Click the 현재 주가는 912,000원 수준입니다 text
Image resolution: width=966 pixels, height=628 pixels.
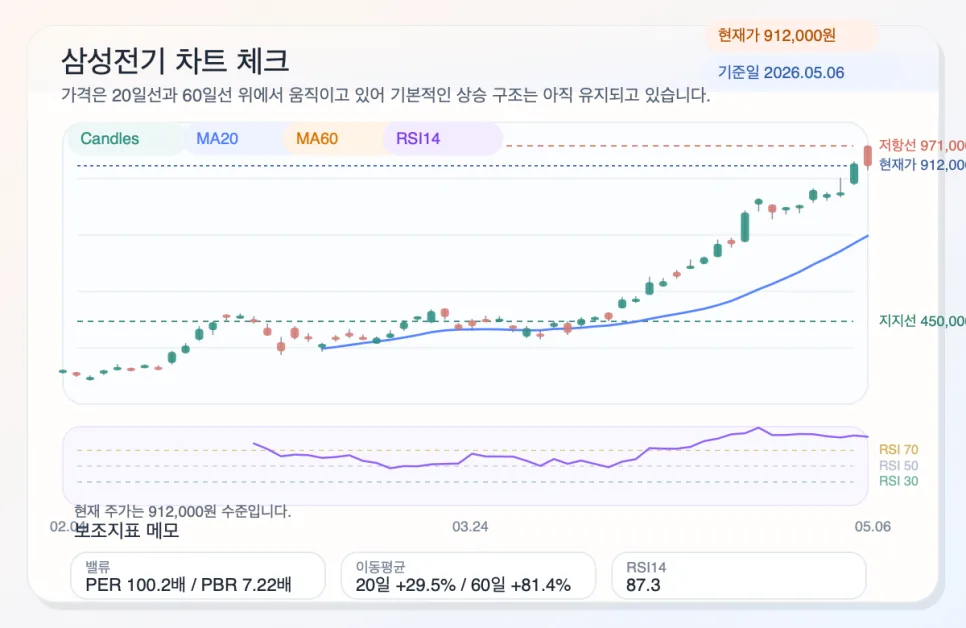click(182, 511)
